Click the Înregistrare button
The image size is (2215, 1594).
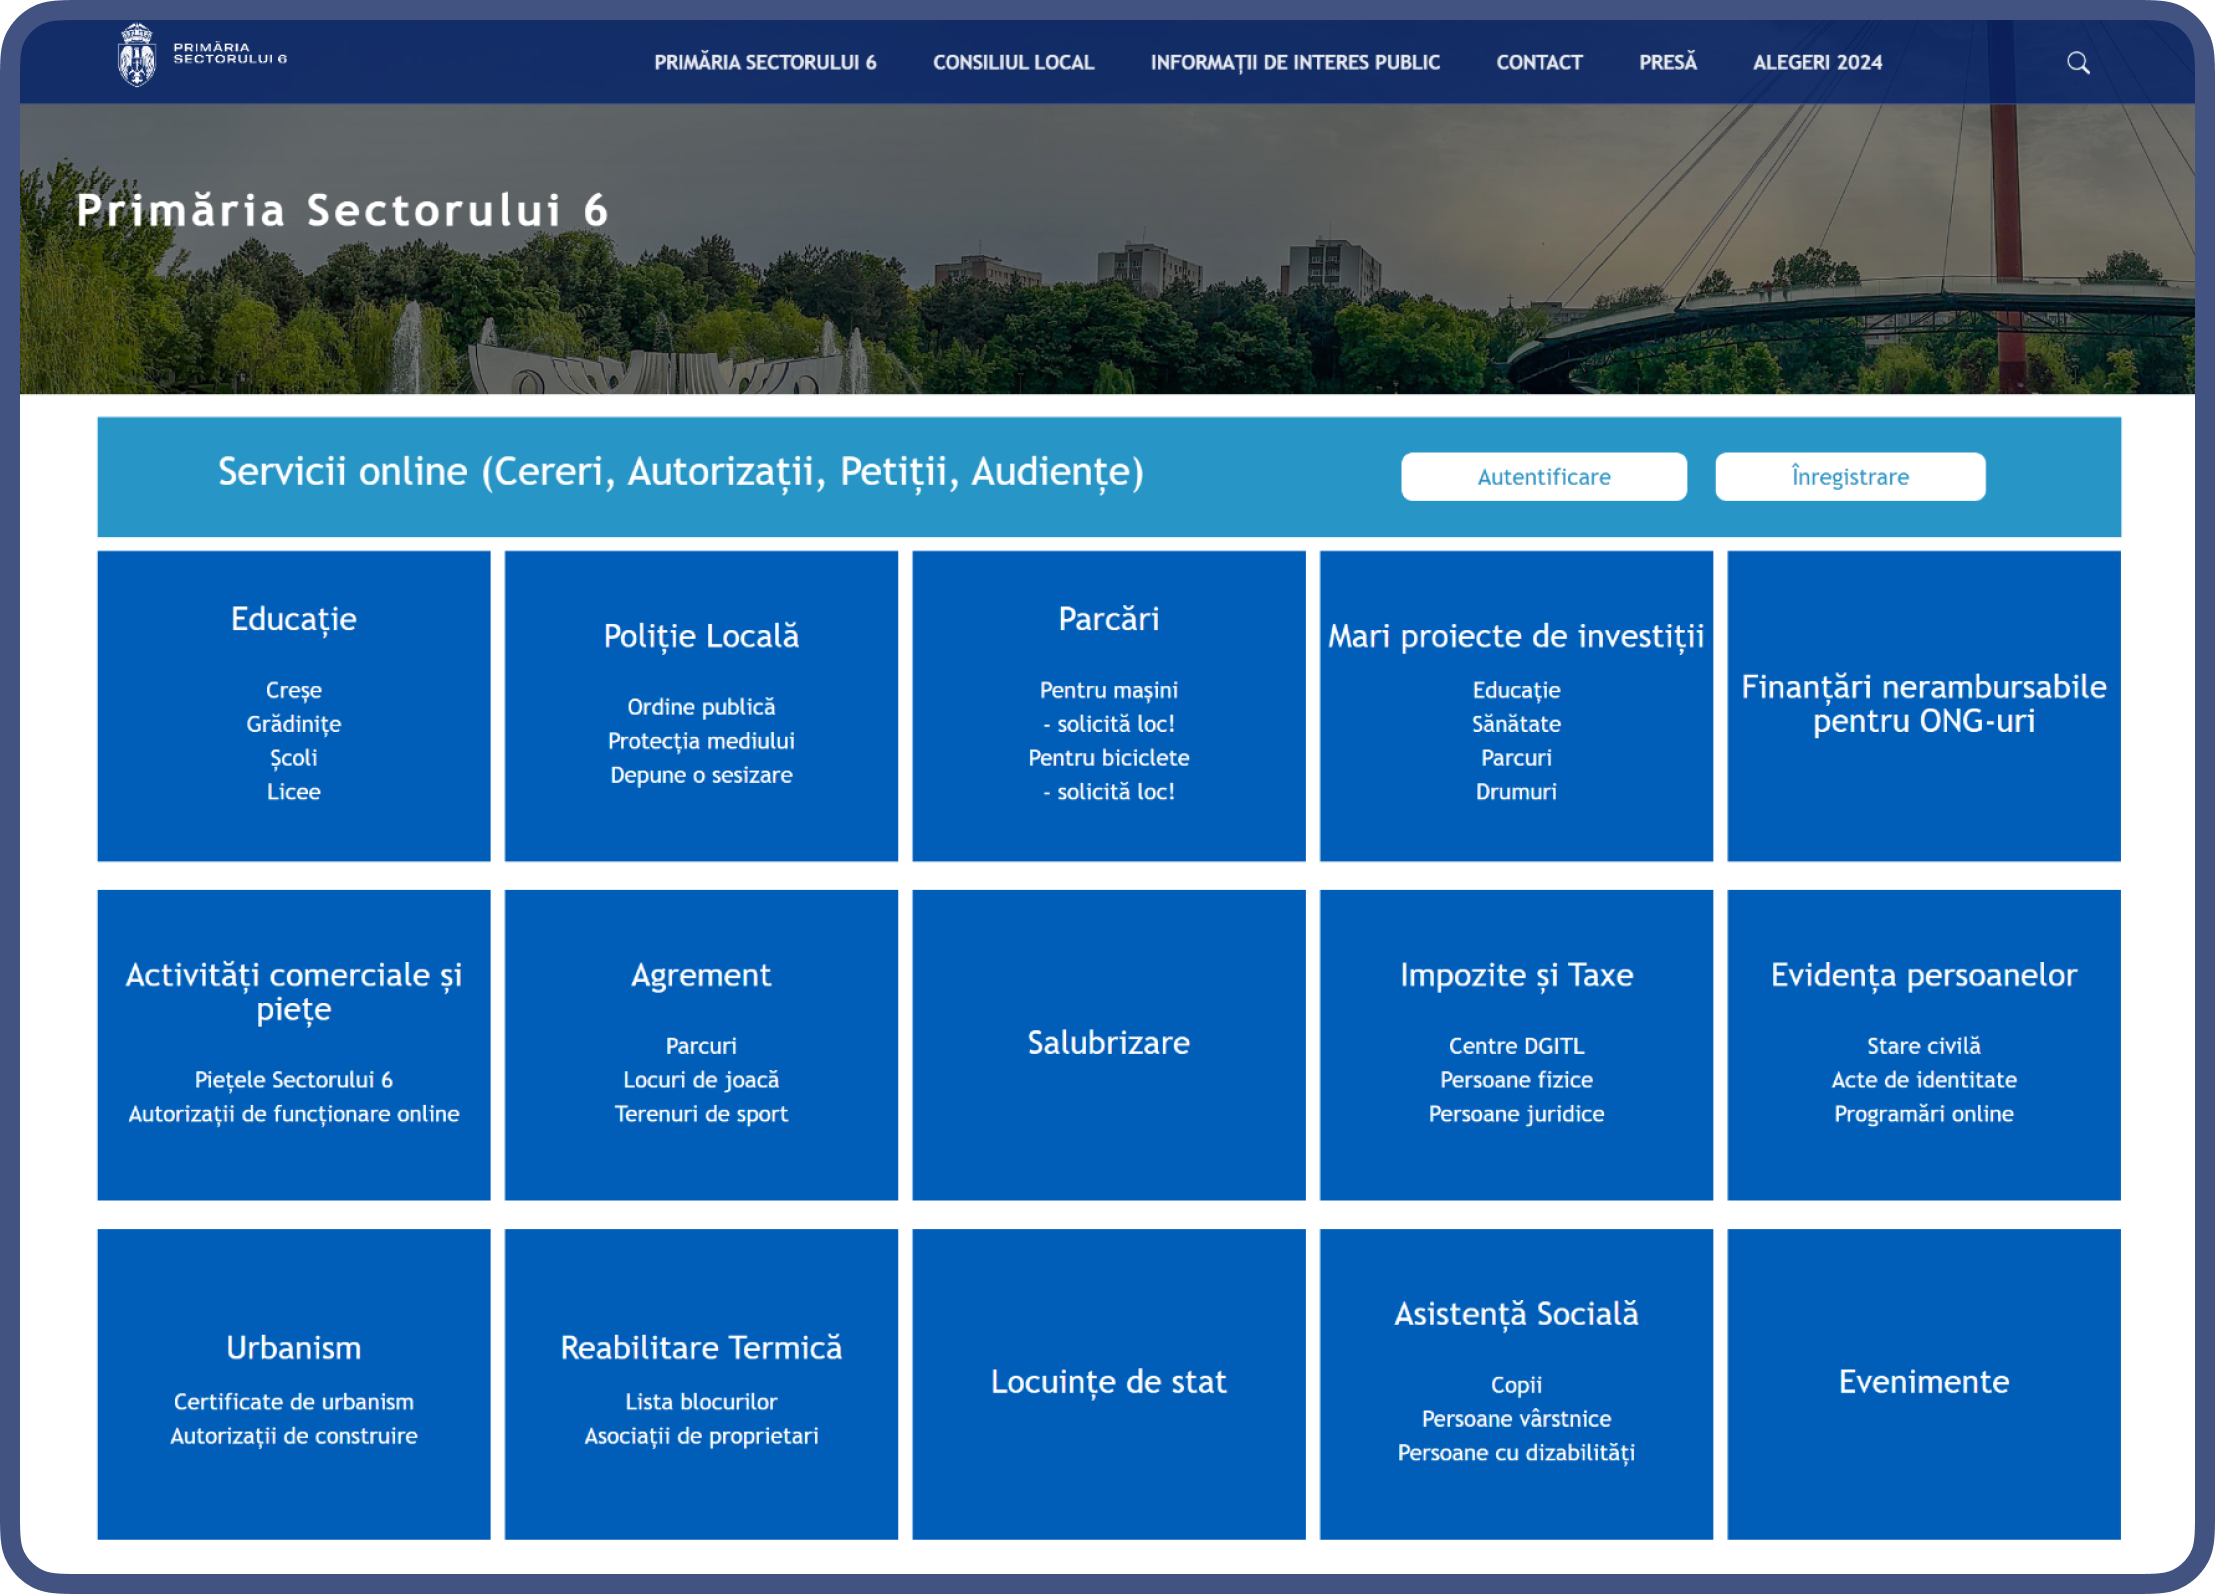click(x=1850, y=477)
